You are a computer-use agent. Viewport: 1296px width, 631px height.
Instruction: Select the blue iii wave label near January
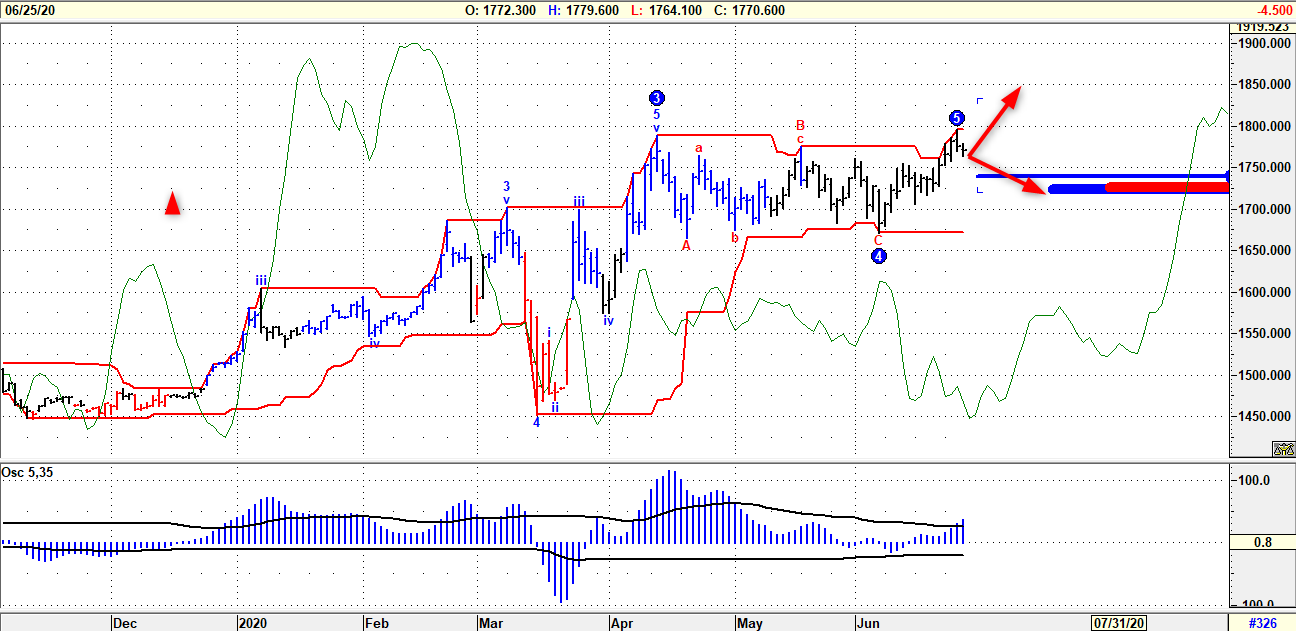coord(261,281)
